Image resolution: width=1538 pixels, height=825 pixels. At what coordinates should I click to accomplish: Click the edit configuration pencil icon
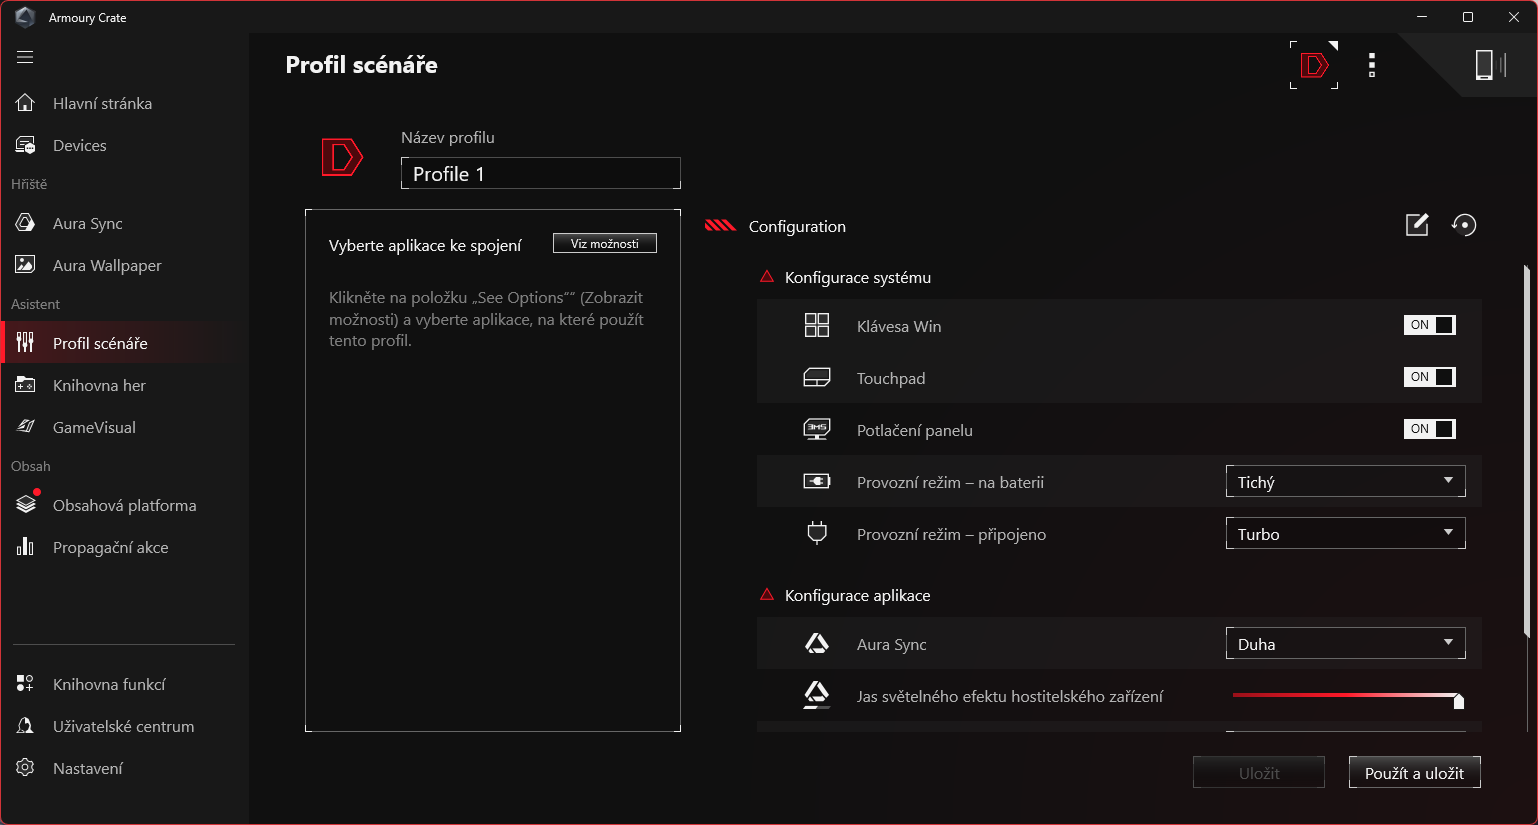(1417, 225)
